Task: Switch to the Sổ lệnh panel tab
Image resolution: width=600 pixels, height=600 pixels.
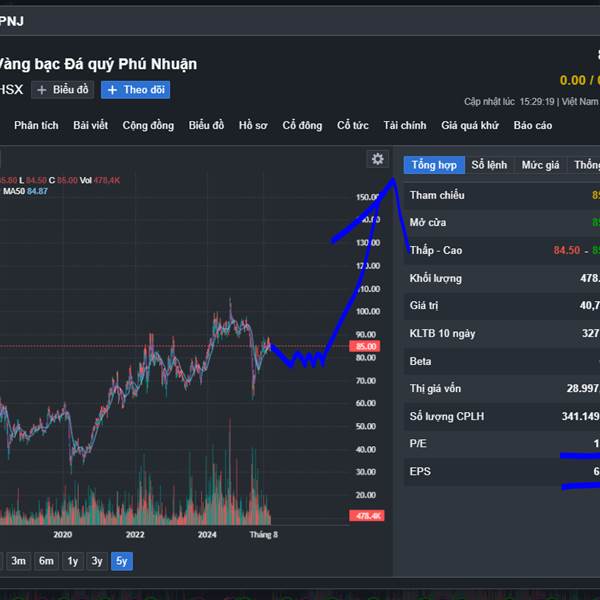Action: 490,165
